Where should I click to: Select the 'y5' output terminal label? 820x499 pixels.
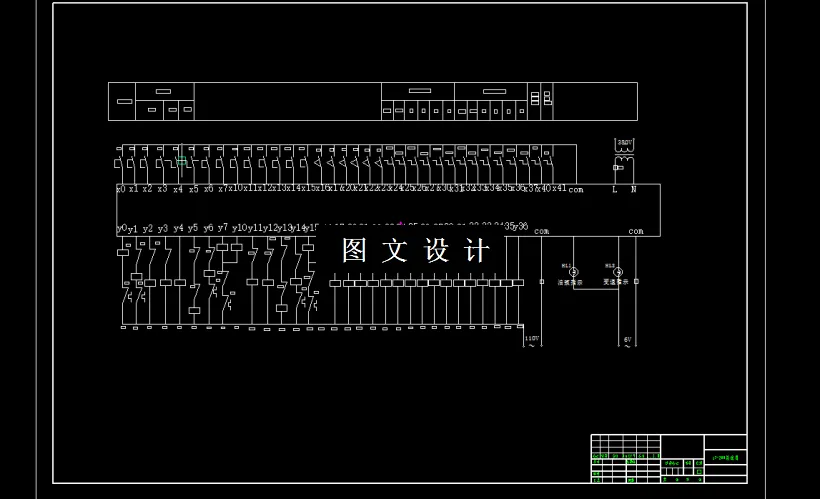coord(193,229)
